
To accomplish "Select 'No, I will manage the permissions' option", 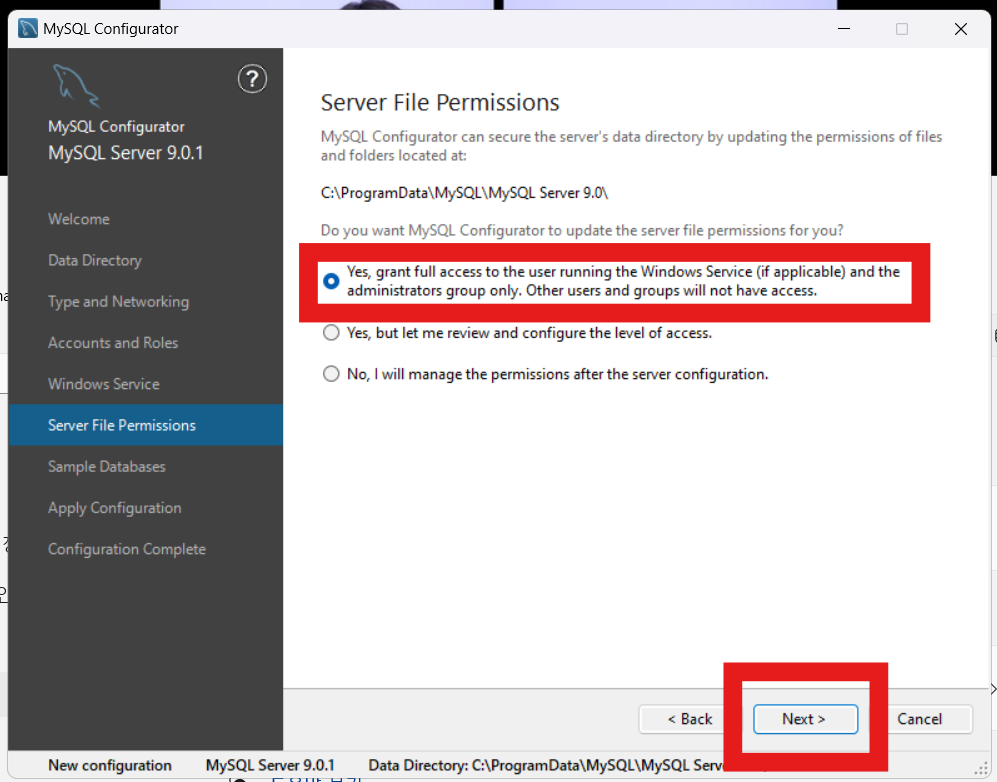I will coord(331,374).
